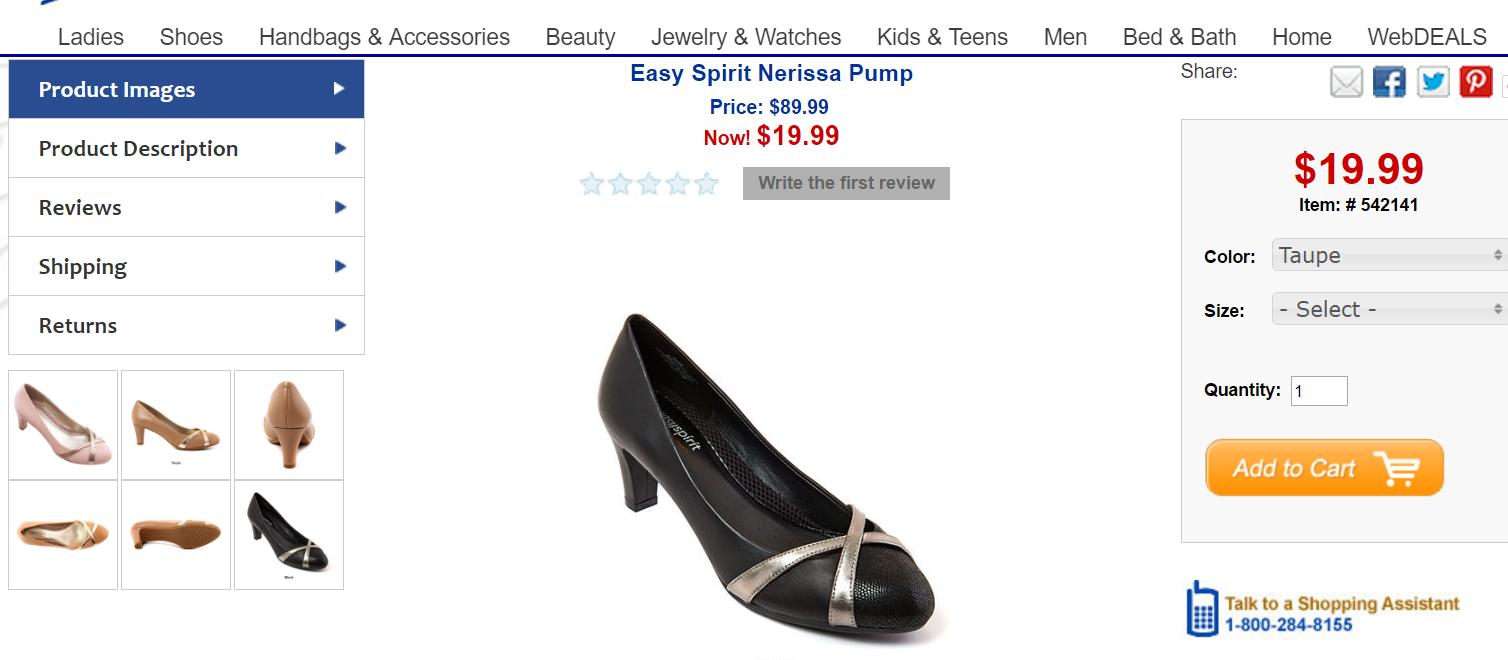Screen dimensions: 1508x660
Task: Share this shoe on Twitter
Action: [1433, 82]
